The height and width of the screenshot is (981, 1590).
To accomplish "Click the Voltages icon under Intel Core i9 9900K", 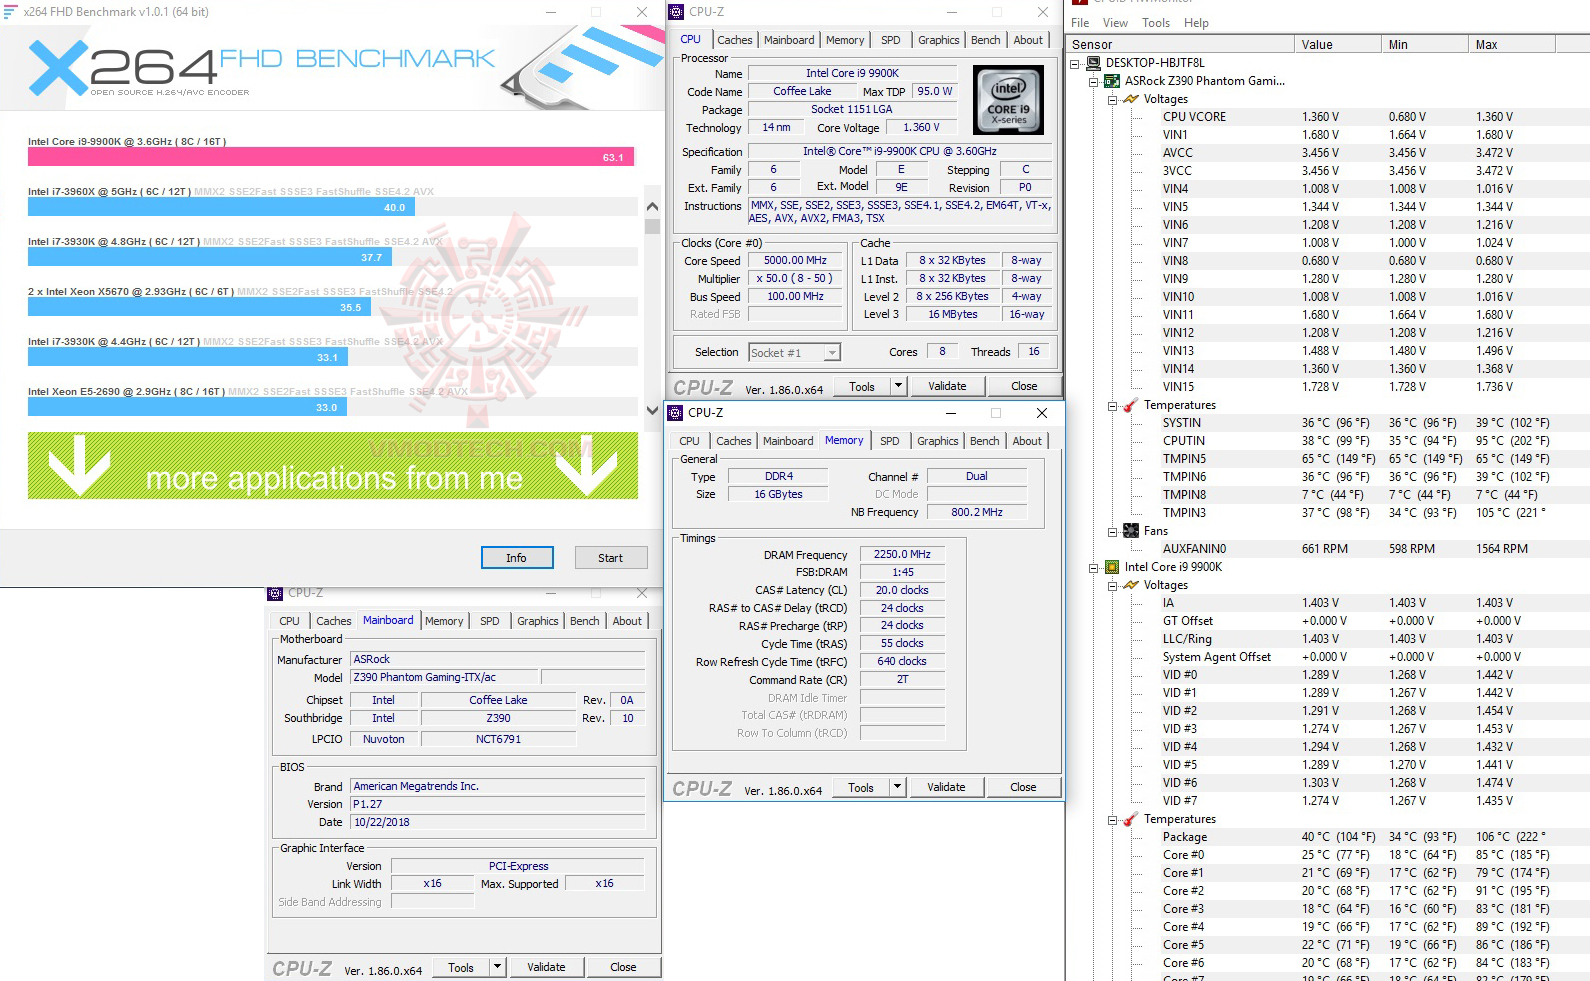I will [1131, 585].
